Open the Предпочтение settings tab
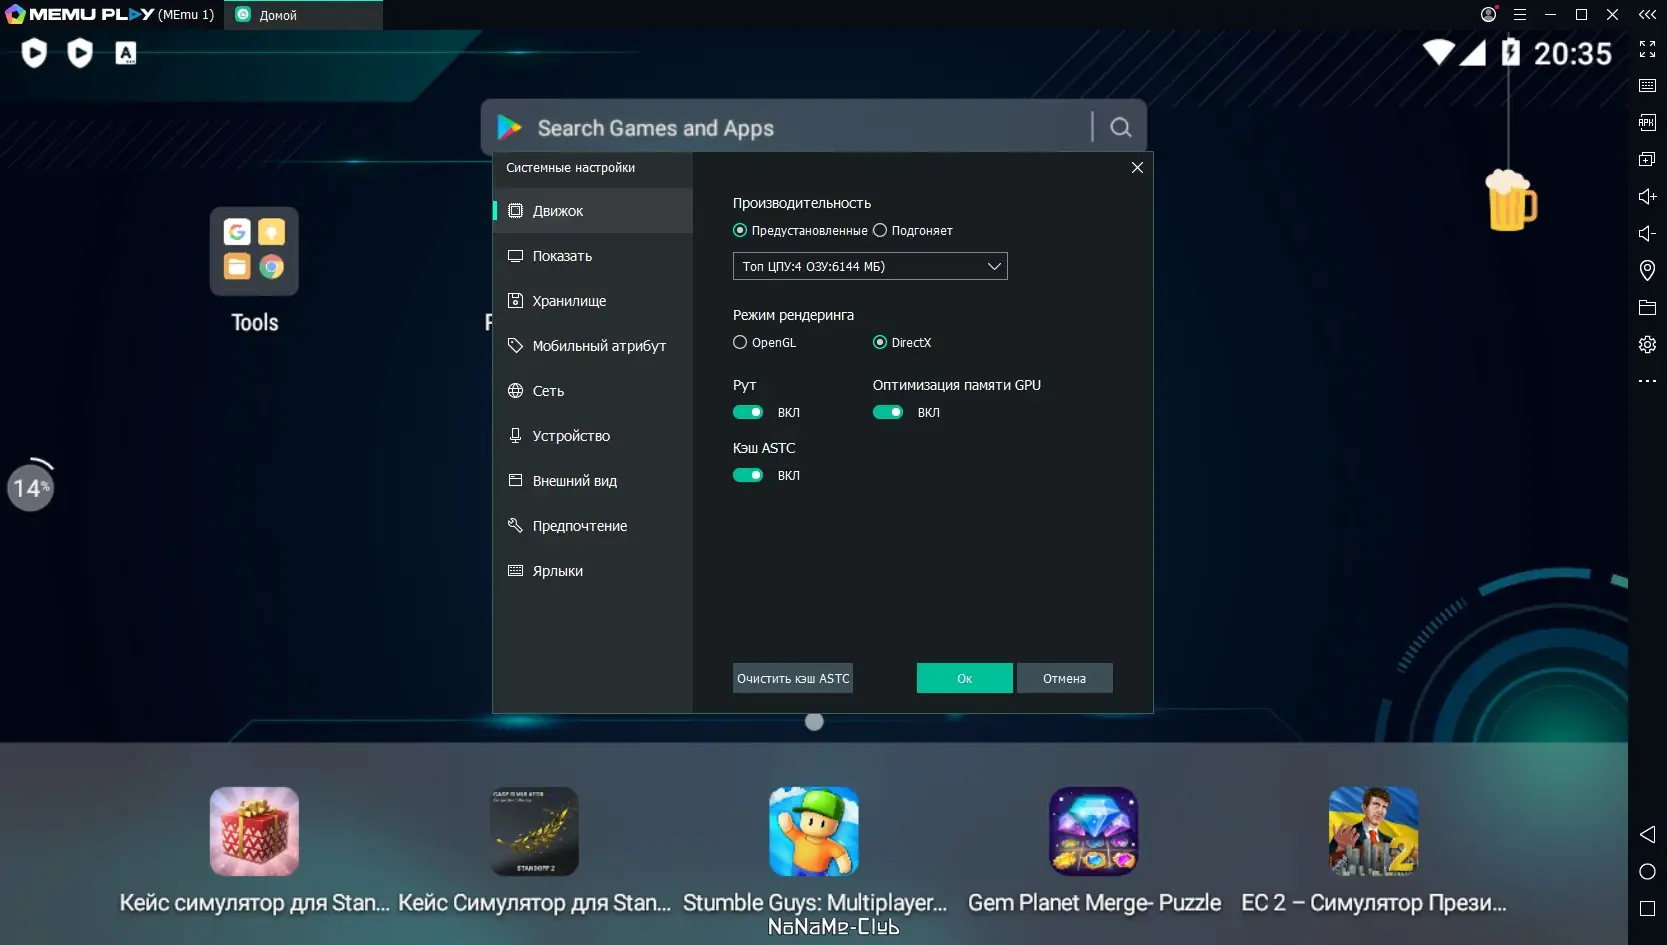Viewport: 1667px width, 945px height. [x=593, y=526]
